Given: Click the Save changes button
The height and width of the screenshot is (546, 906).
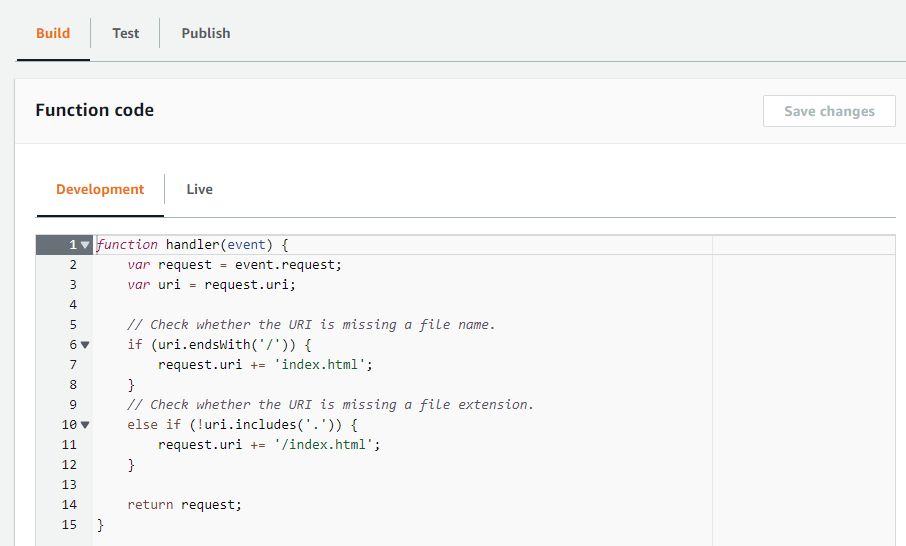Looking at the screenshot, I should coord(829,111).
